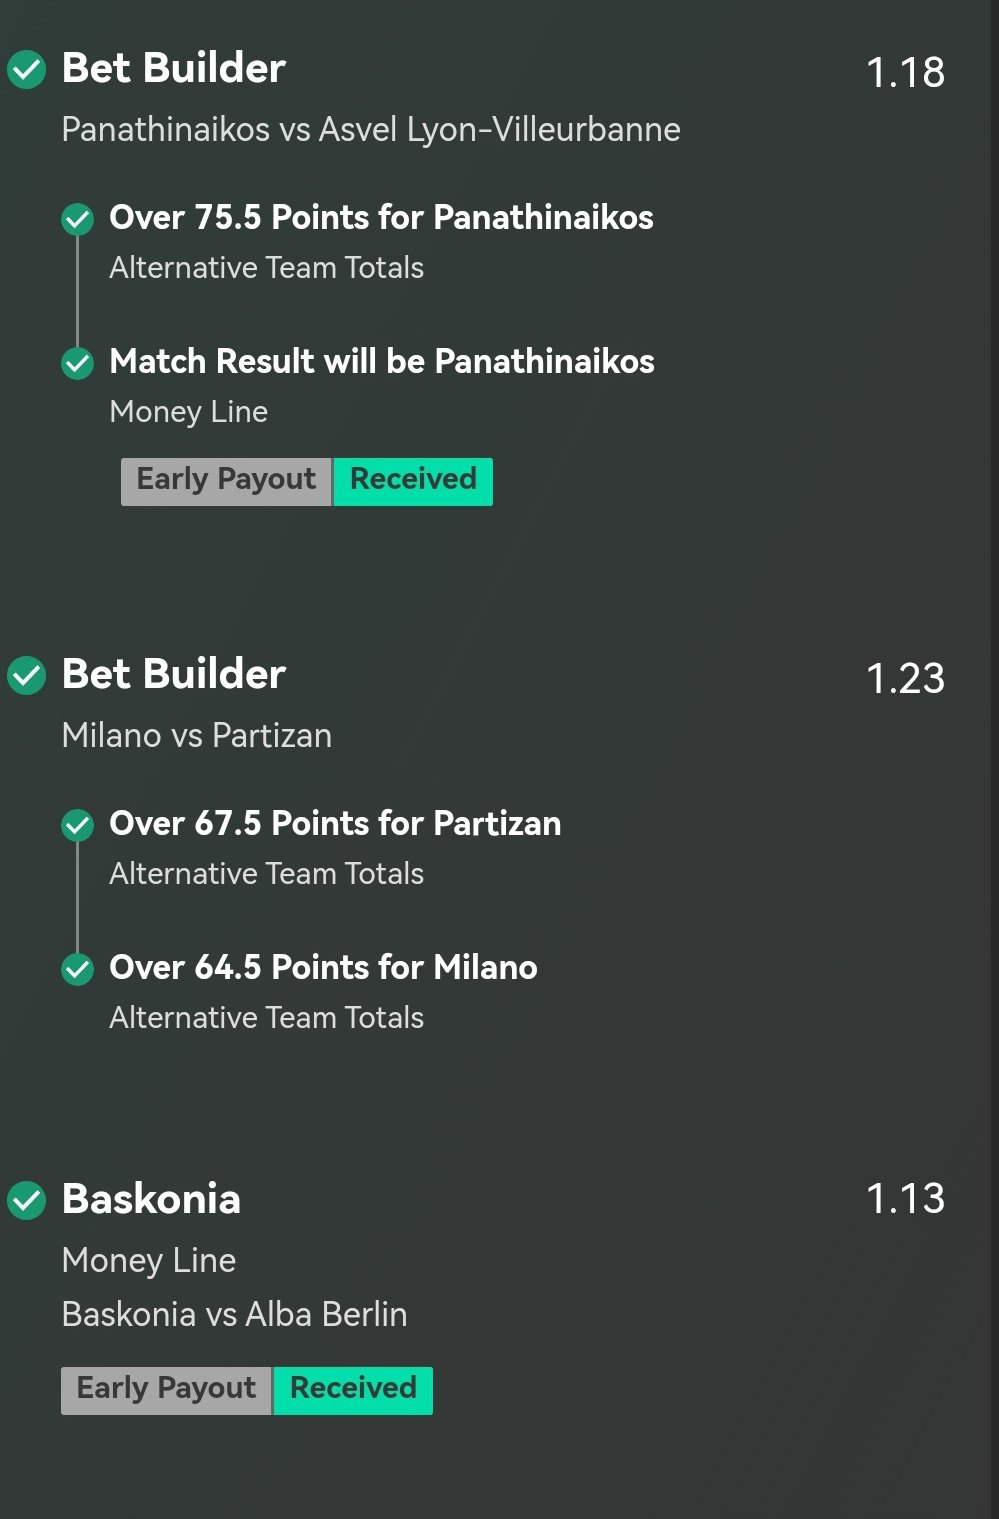Click the checkmark next to Over 67.5 Points
Image resolution: width=999 pixels, height=1519 pixels.
point(77,824)
